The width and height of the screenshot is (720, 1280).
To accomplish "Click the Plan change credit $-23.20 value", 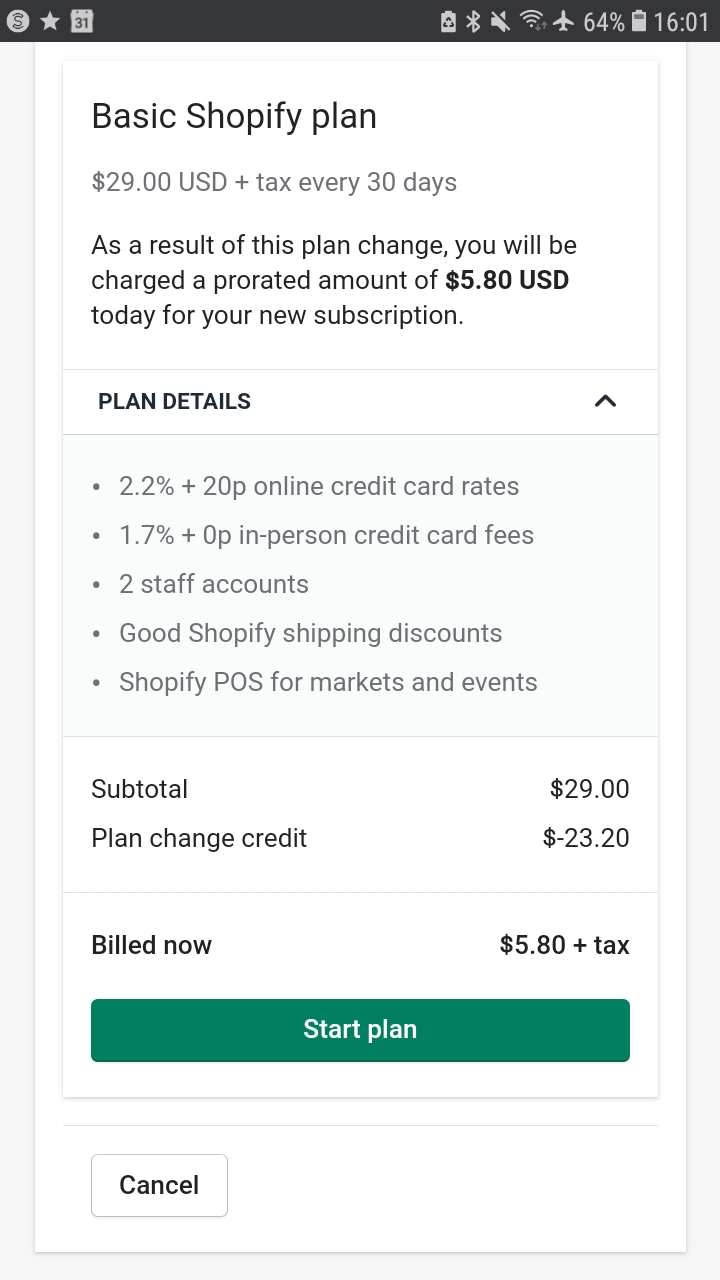I will pos(586,838).
